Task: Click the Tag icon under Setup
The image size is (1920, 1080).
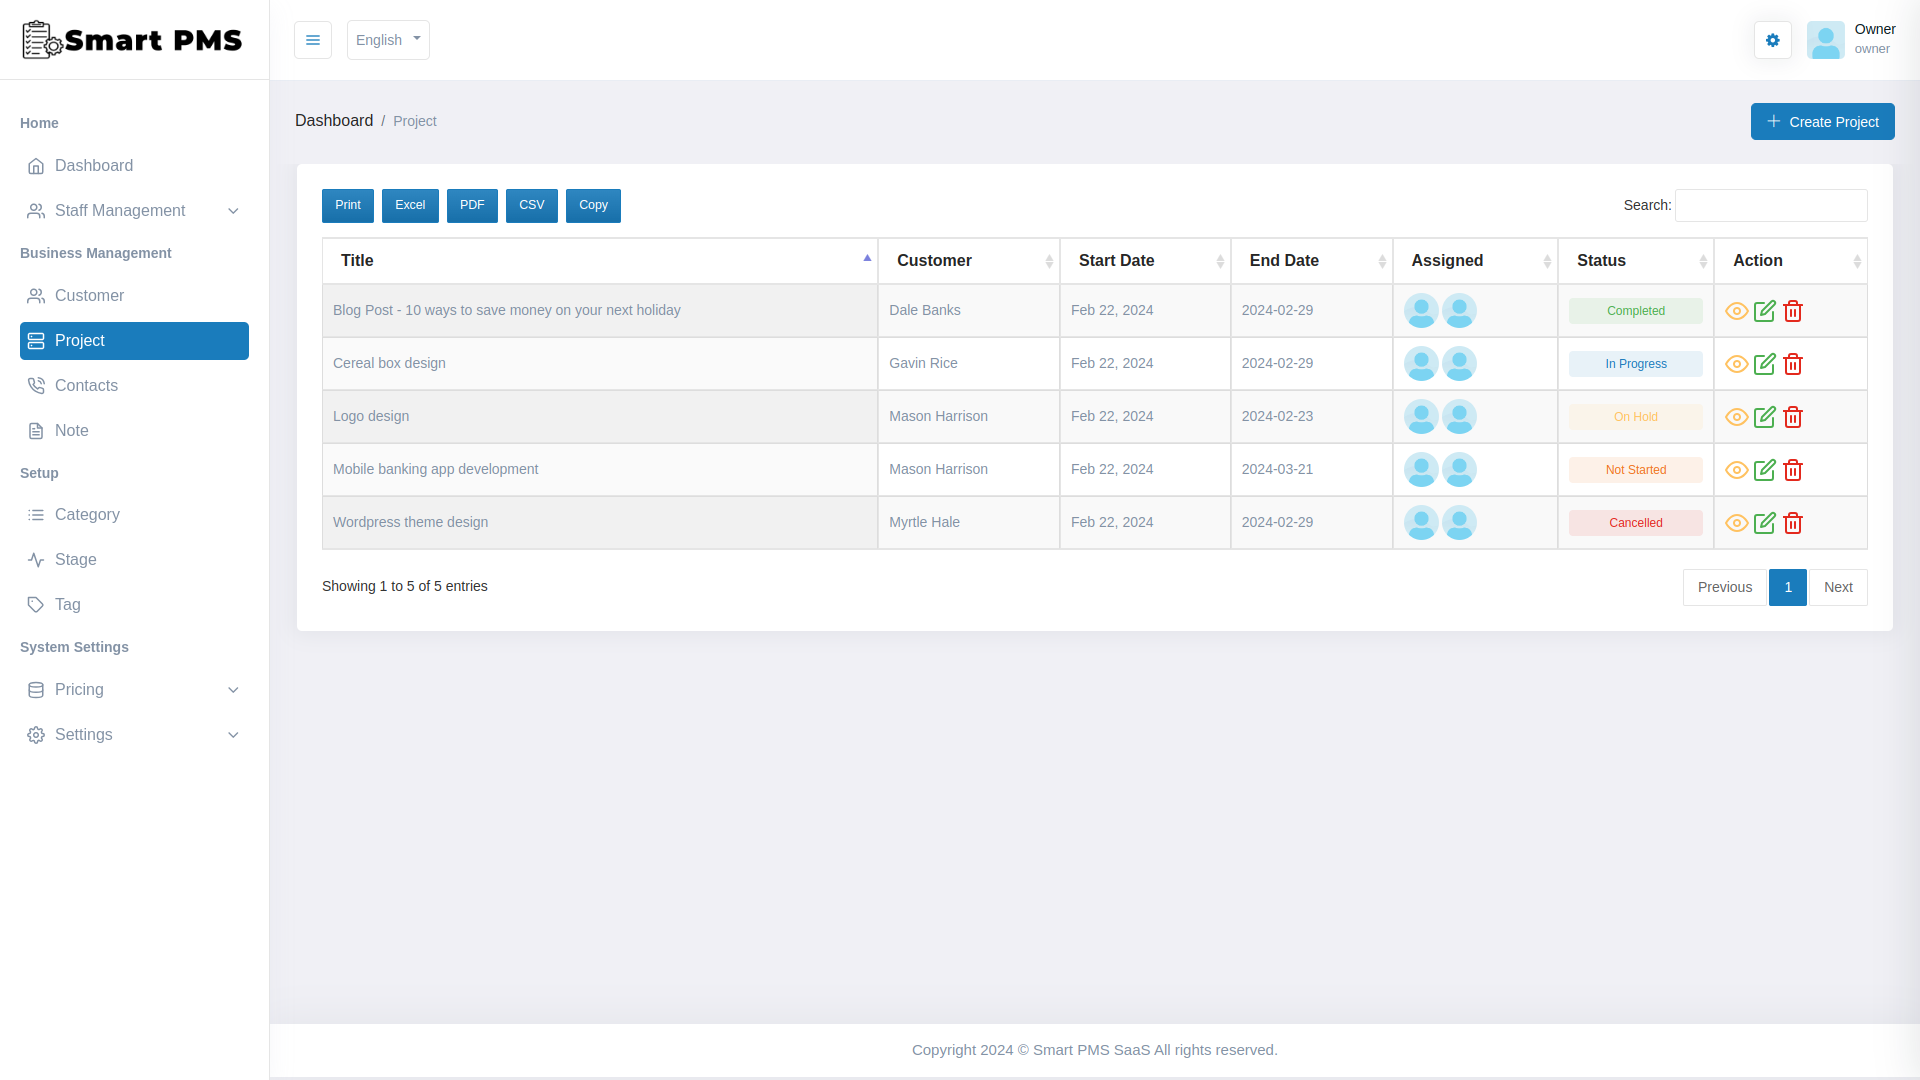Action: (x=36, y=604)
